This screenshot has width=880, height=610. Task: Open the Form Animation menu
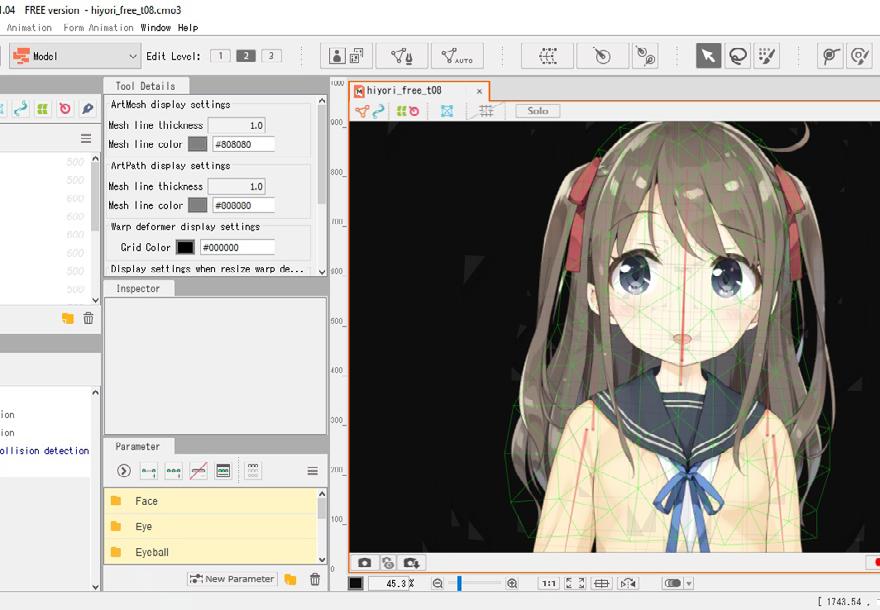pyautogui.click(x=98, y=27)
